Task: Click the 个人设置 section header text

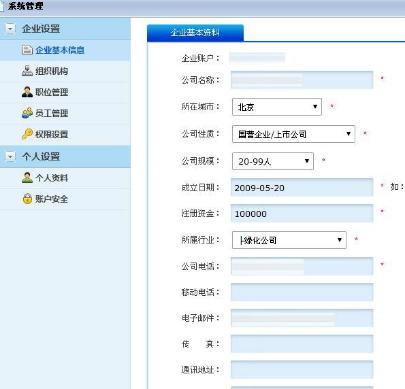Action: point(41,156)
